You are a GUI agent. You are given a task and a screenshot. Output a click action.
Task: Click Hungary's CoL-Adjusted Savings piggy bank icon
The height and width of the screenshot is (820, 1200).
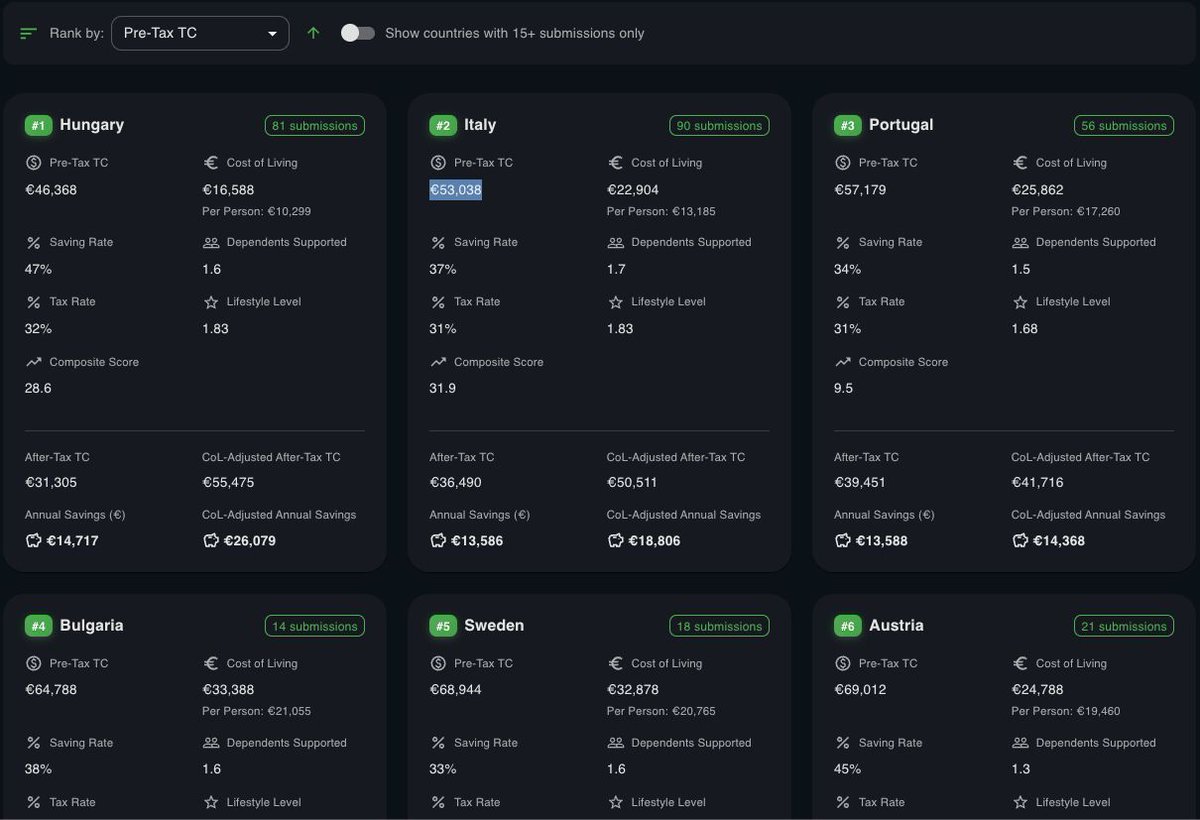coord(210,540)
